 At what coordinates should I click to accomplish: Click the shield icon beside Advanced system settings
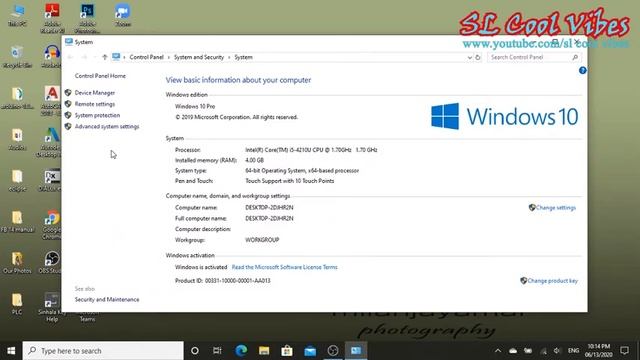(x=68, y=127)
